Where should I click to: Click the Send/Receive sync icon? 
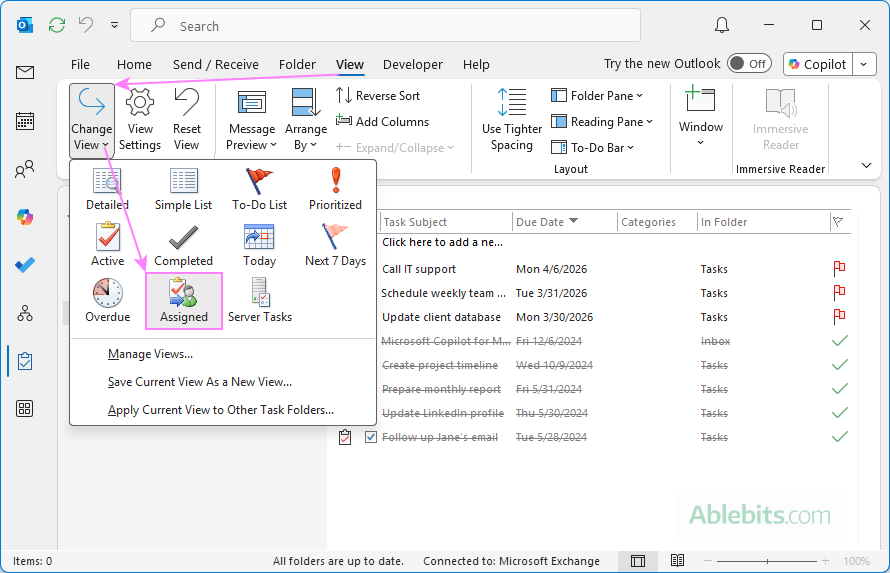pyautogui.click(x=57, y=25)
